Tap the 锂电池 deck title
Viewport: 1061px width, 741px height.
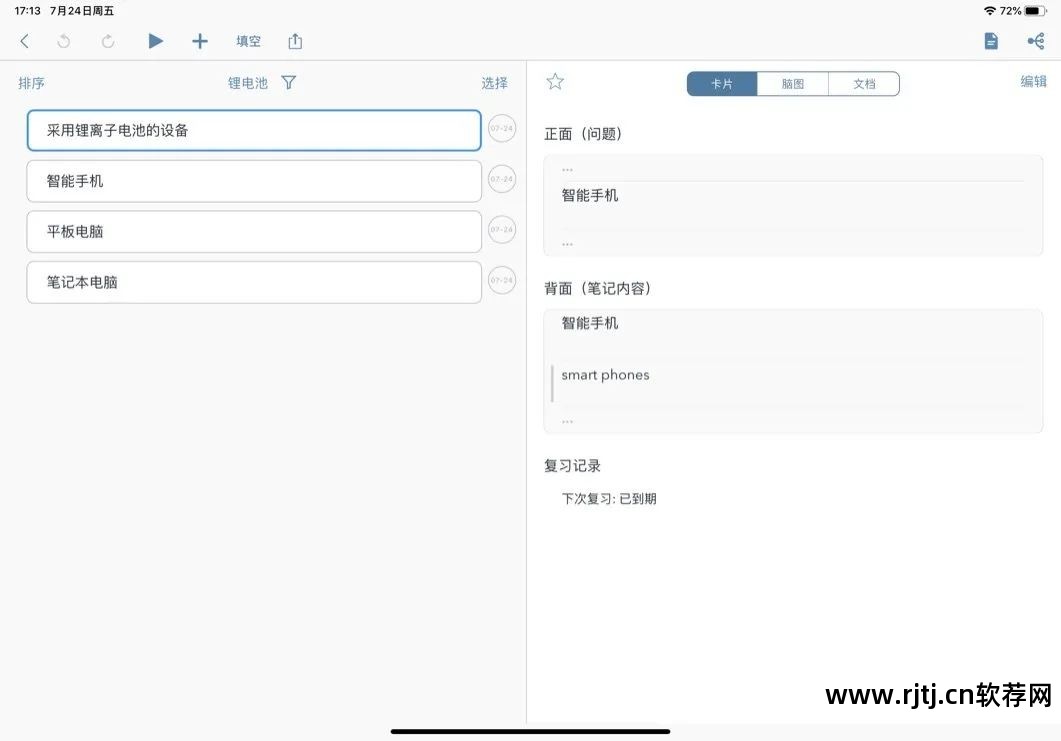[x=248, y=83]
